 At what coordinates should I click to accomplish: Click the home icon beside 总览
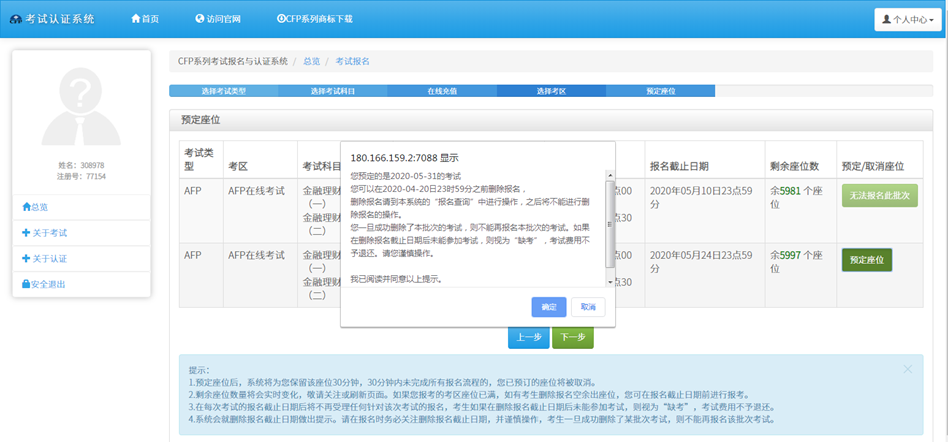coord(26,207)
